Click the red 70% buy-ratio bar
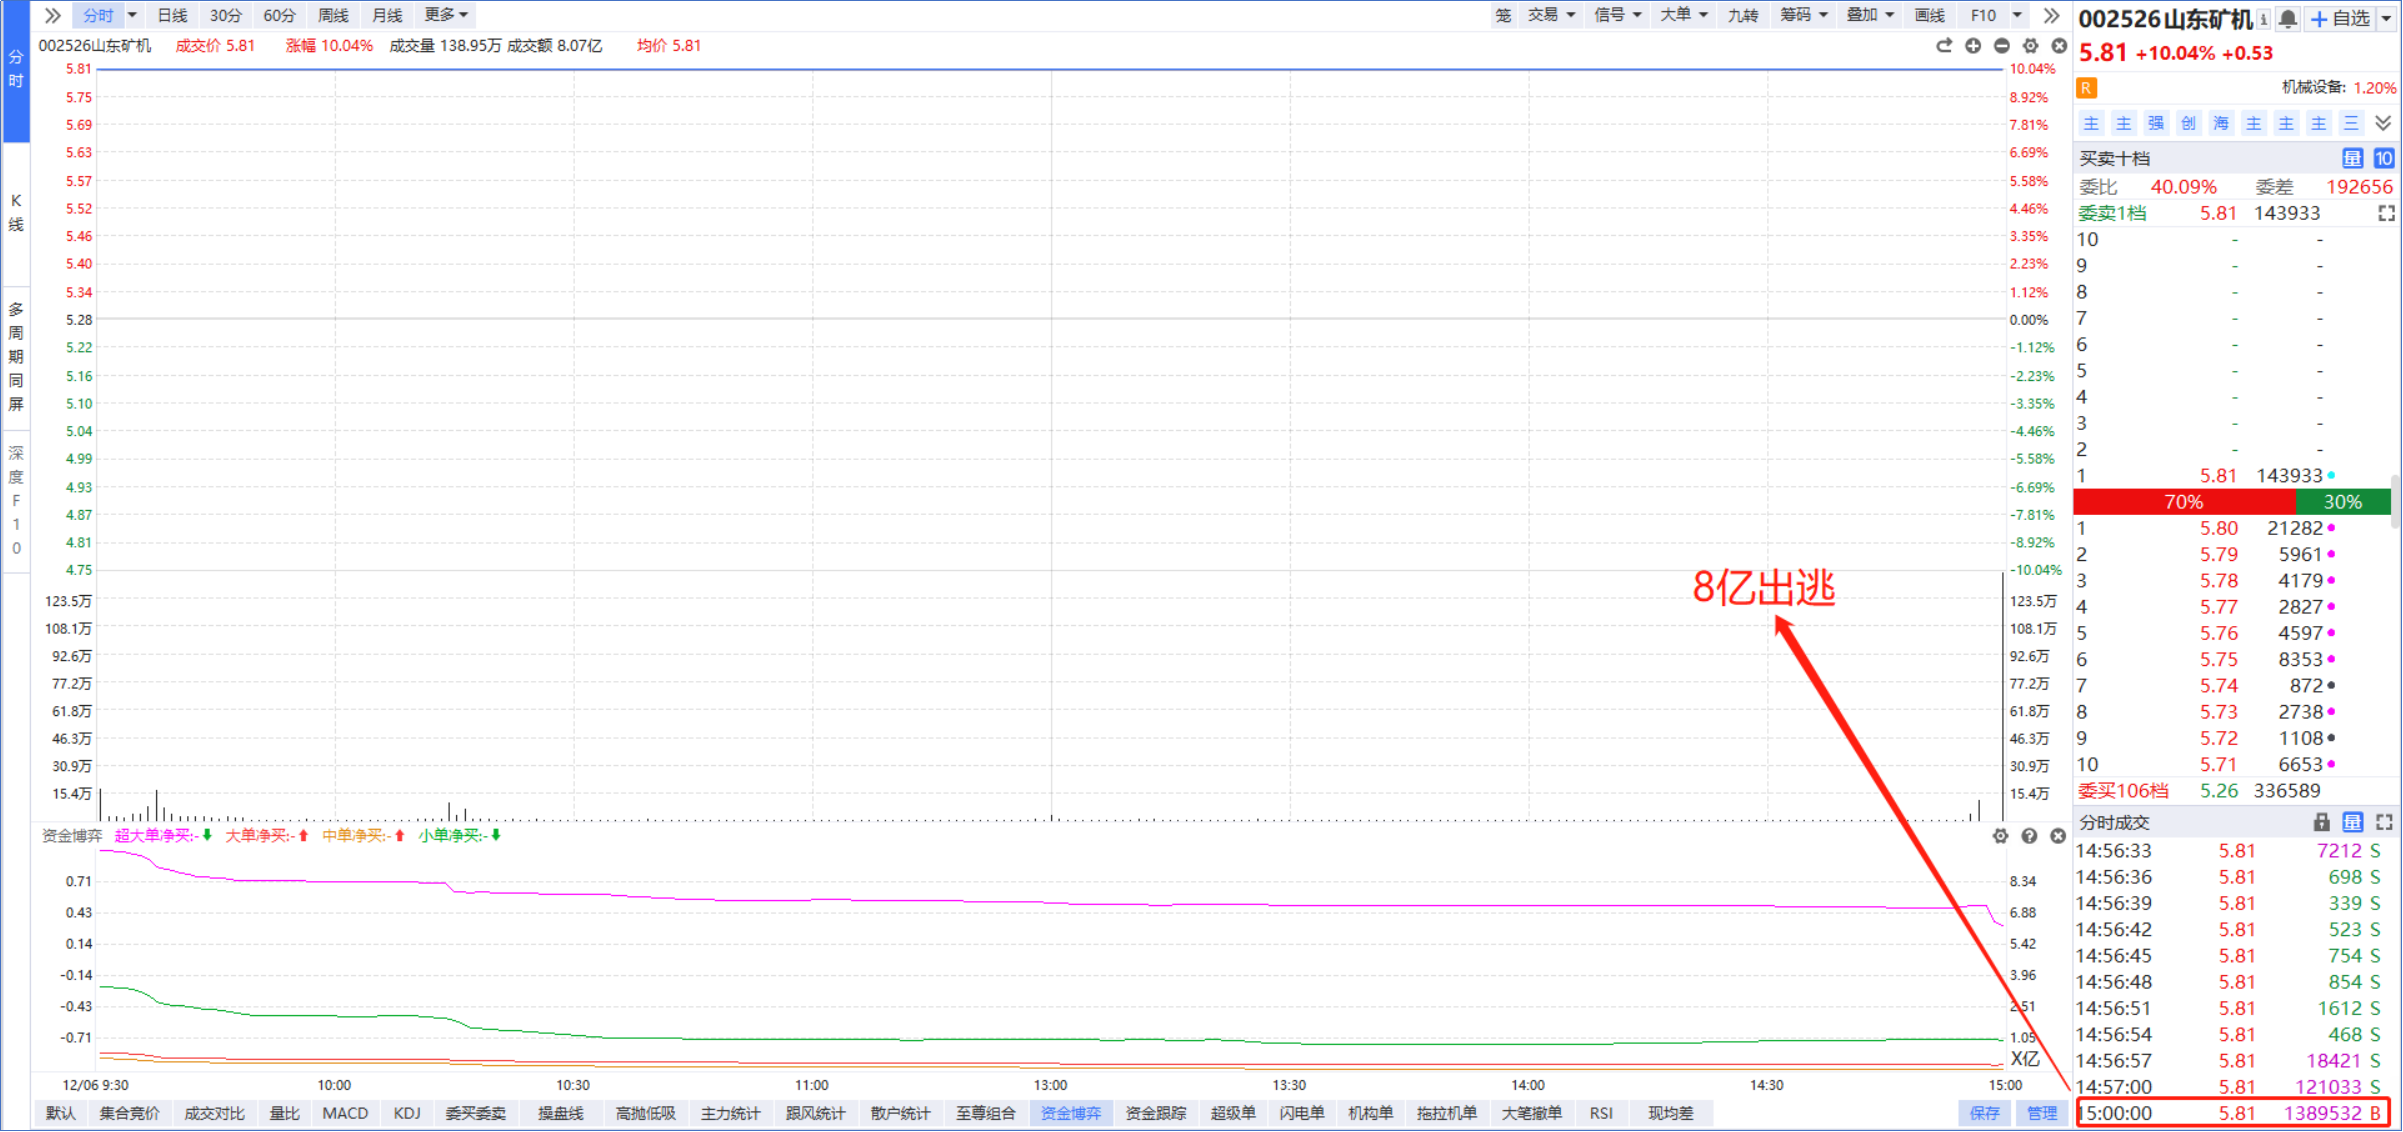Image resolution: width=2403 pixels, height=1132 pixels. [2184, 502]
